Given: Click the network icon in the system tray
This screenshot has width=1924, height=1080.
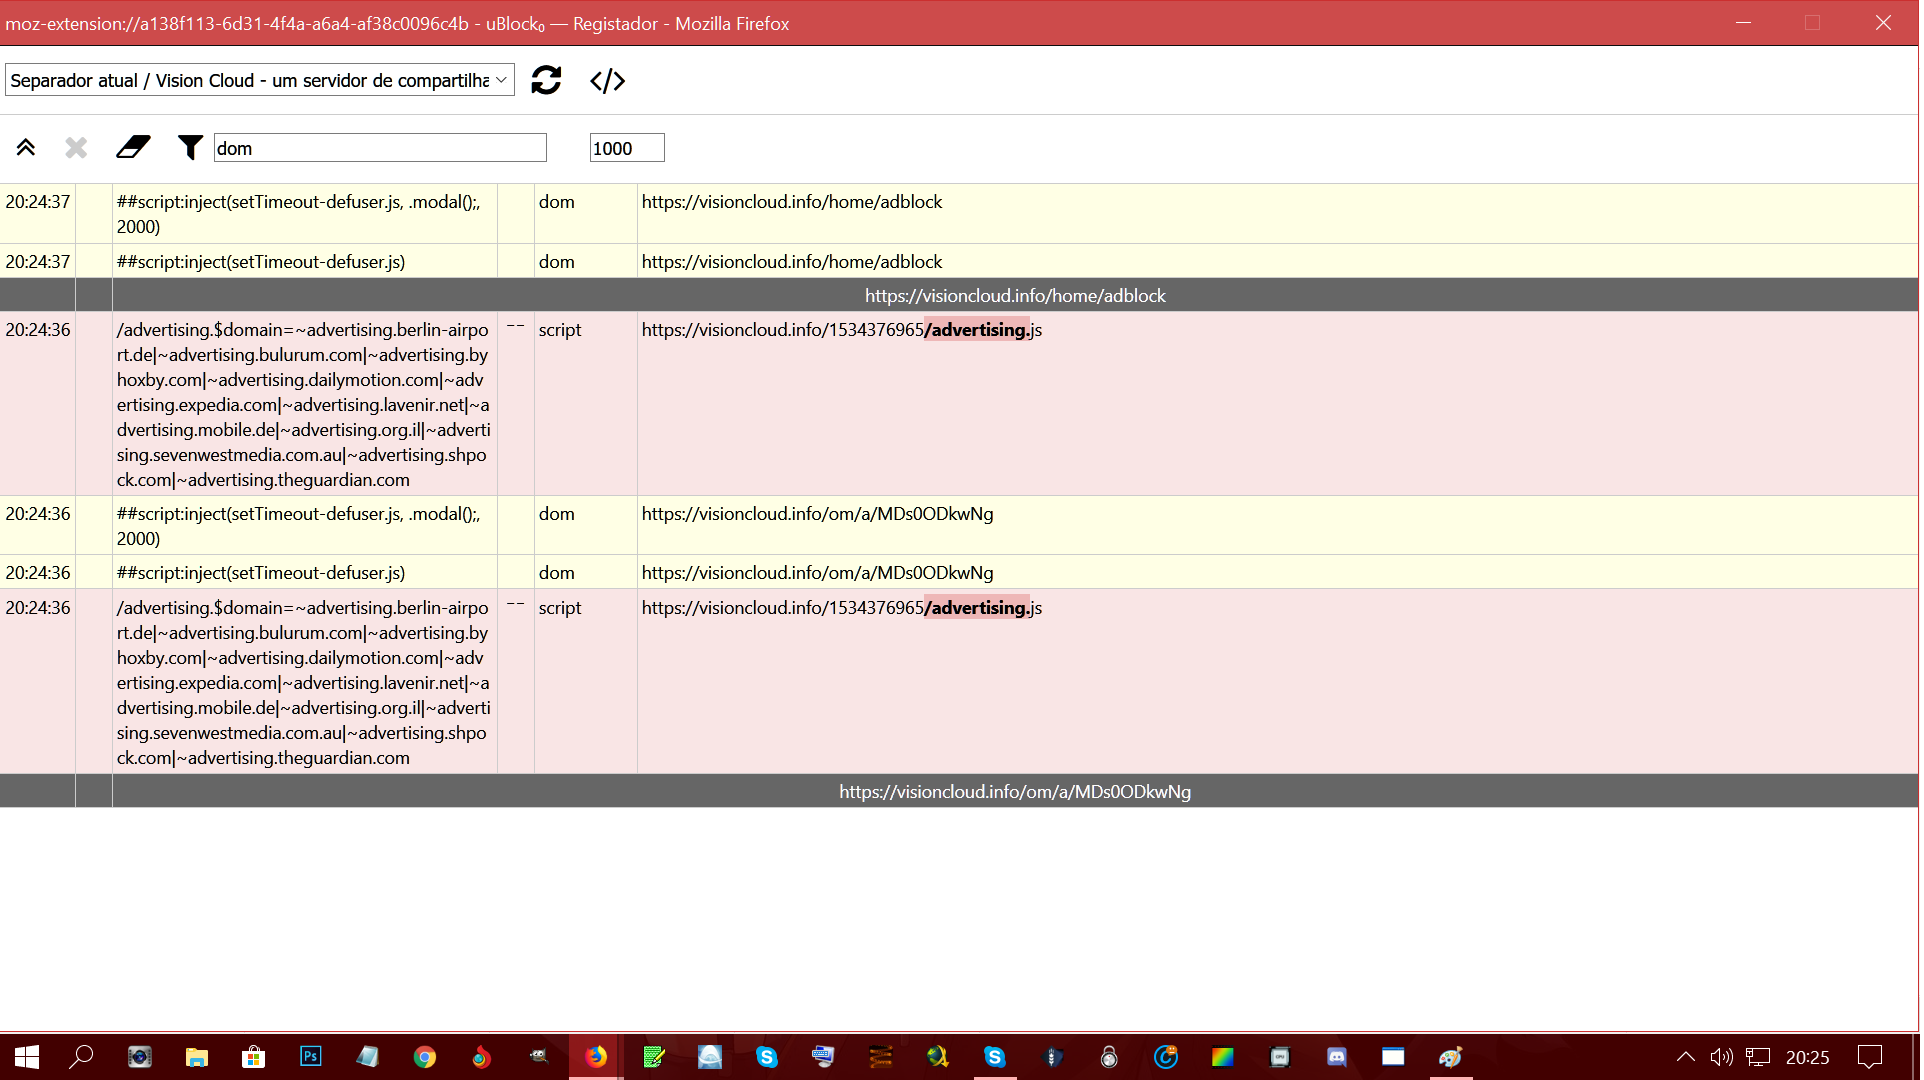Looking at the screenshot, I should (1756, 1057).
